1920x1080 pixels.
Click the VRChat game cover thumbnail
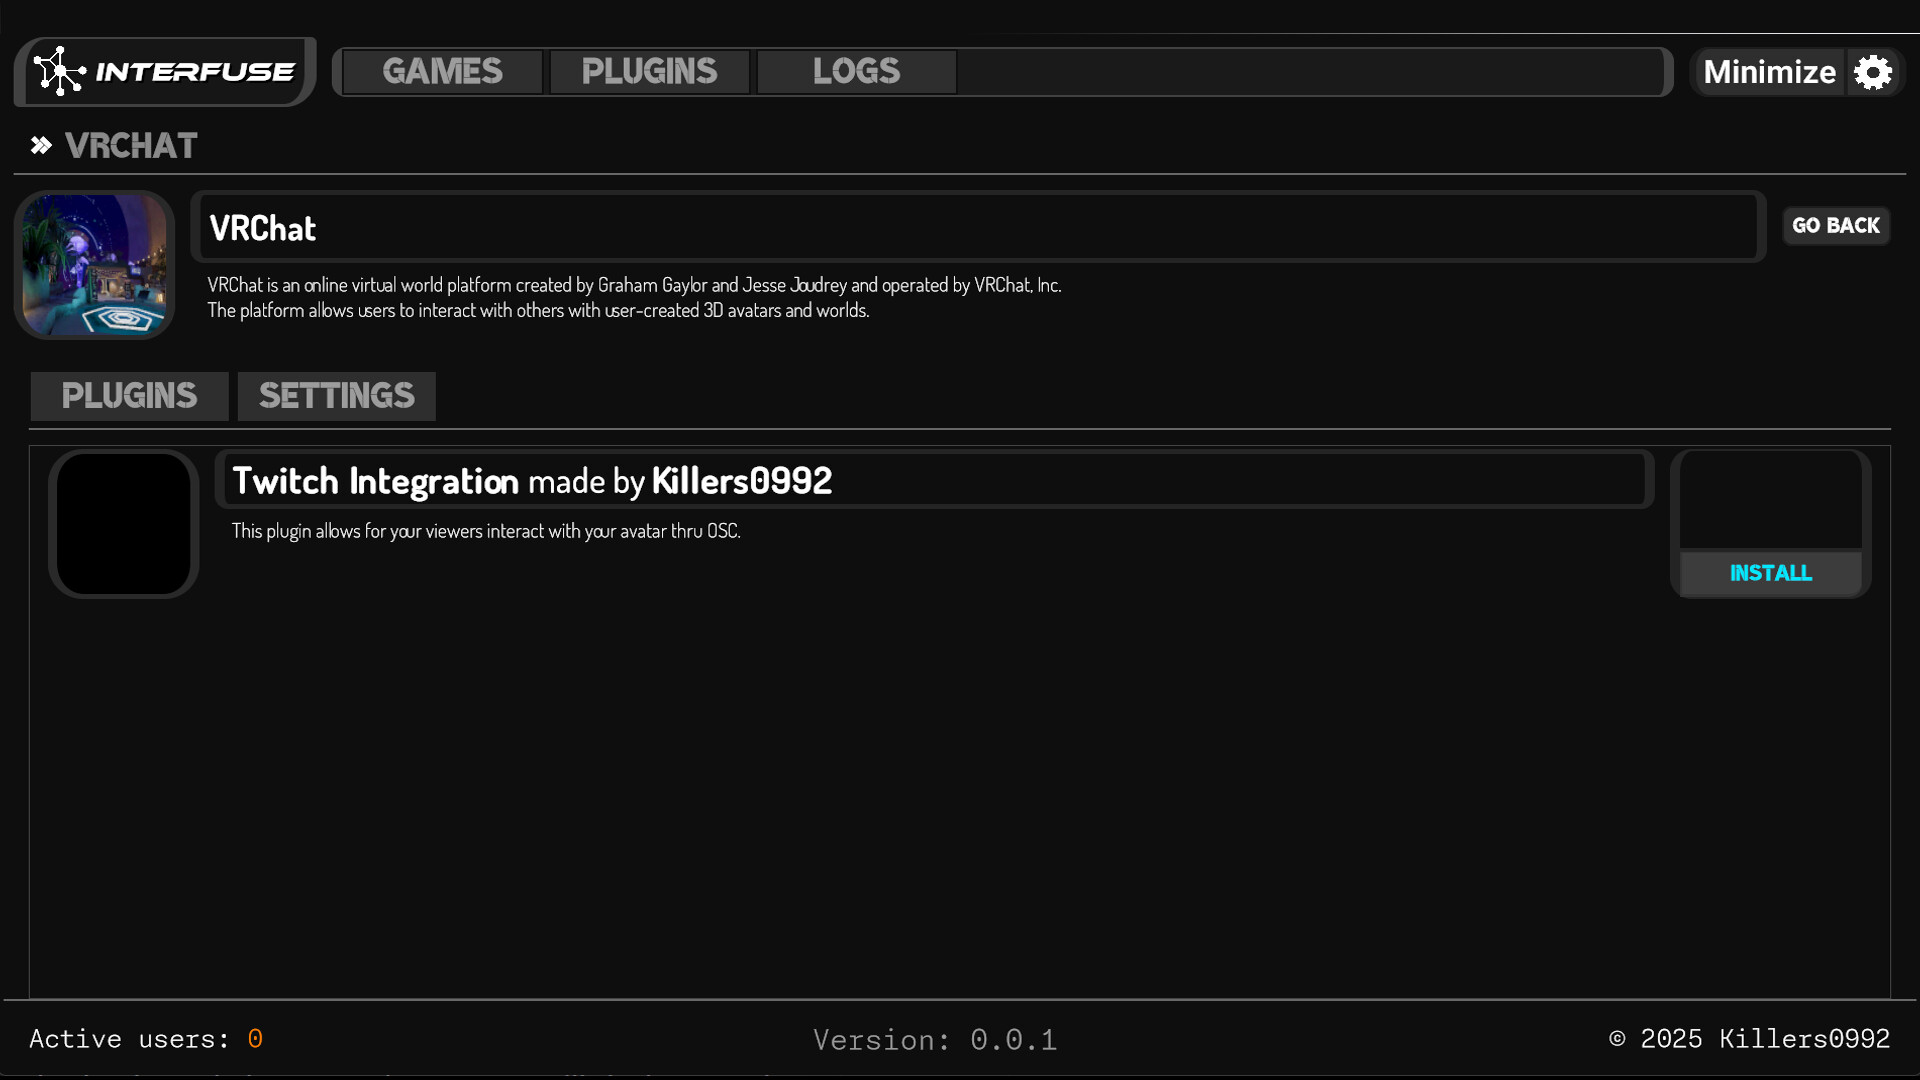point(93,265)
